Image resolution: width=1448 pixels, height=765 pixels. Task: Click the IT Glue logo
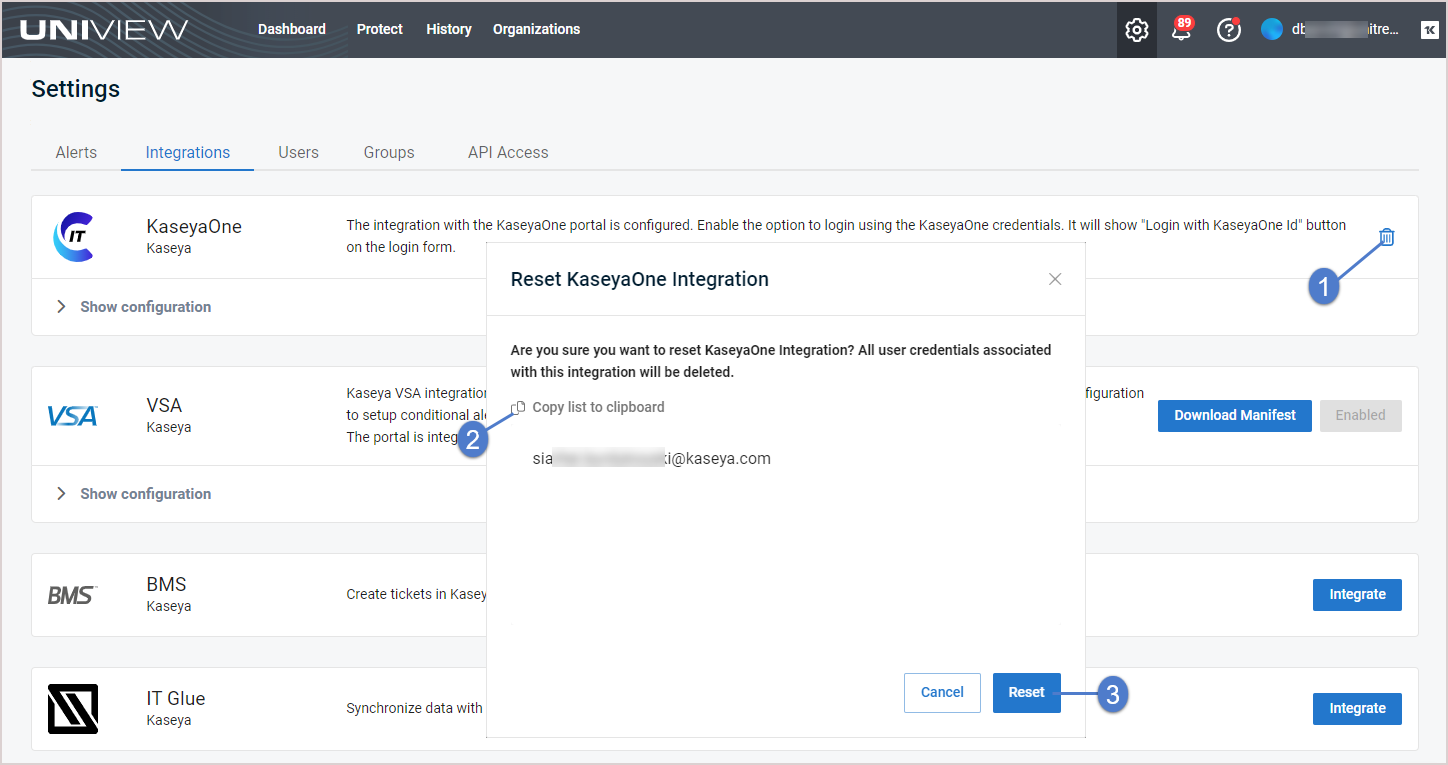pyautogui.click(x=73, y=709)
